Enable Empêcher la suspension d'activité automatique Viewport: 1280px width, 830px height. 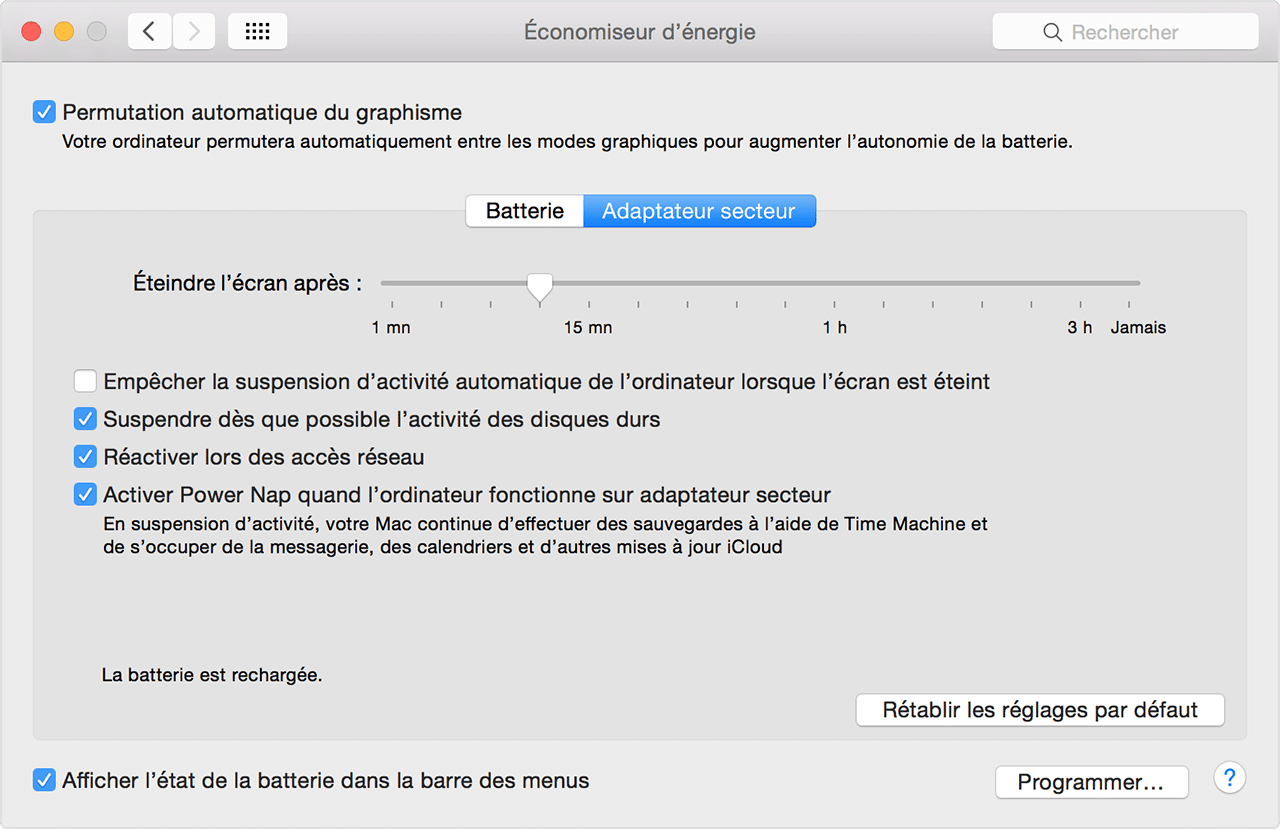tap(85, 381)
